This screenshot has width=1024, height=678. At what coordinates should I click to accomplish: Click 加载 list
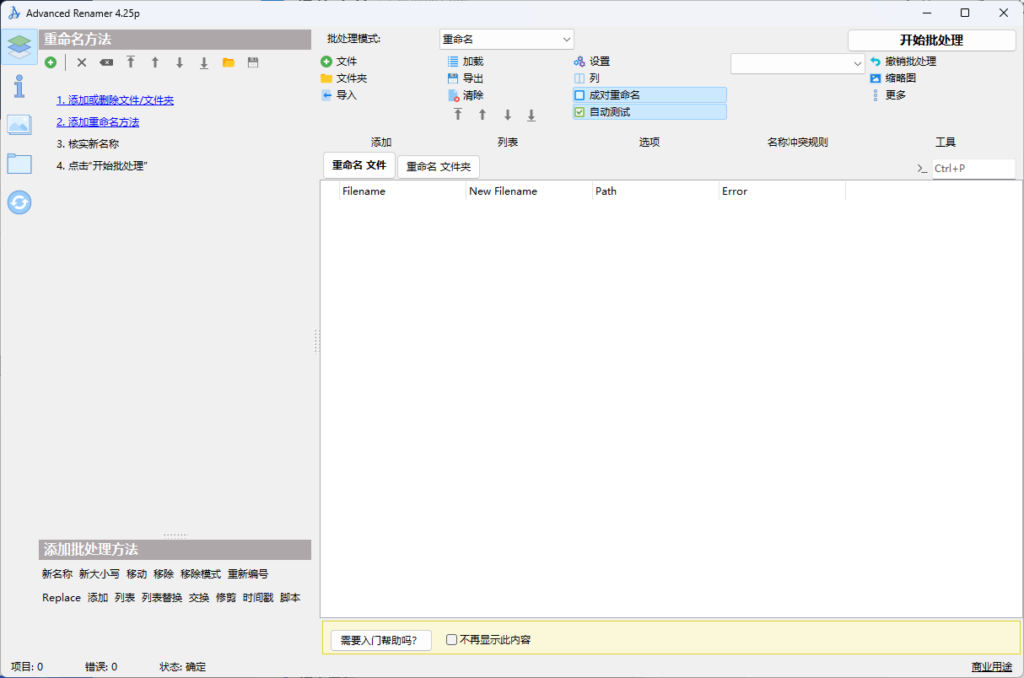tap(466, 61)
